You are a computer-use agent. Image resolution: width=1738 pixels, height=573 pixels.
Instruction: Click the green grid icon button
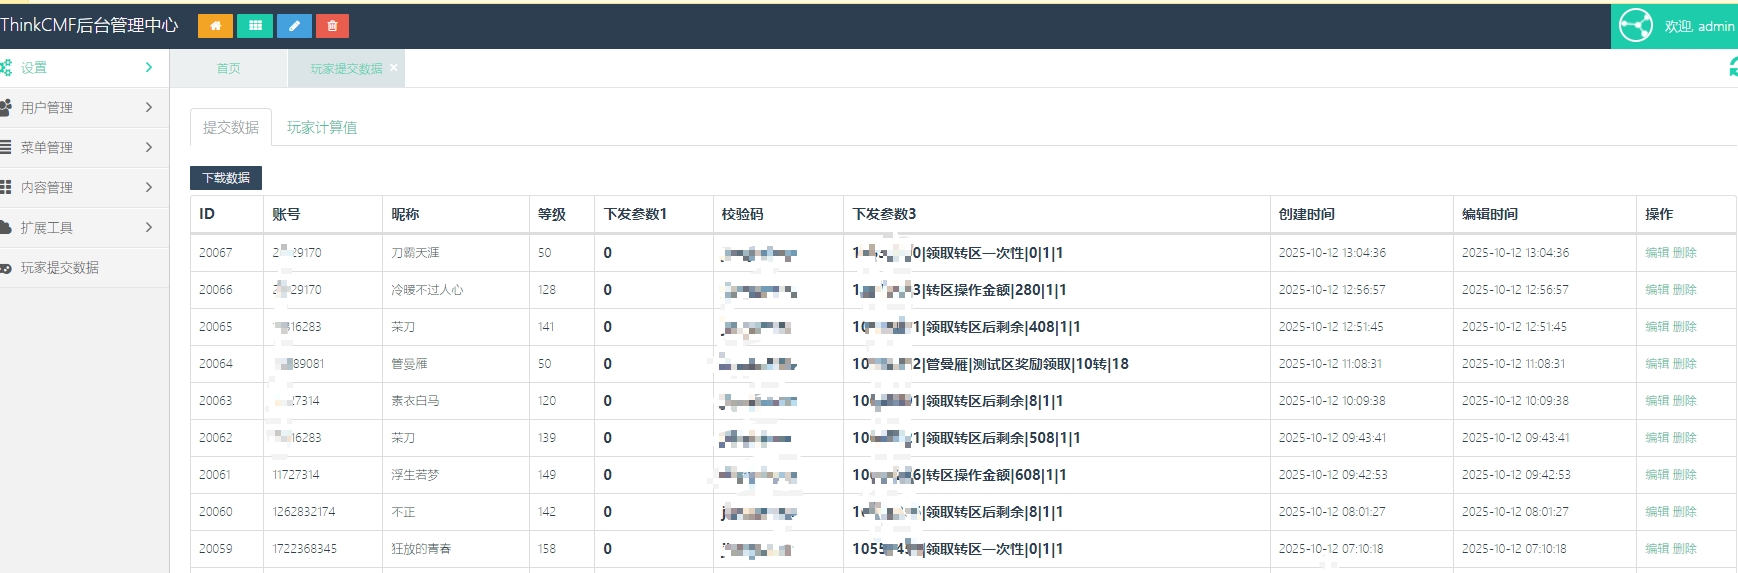(255, 26)
